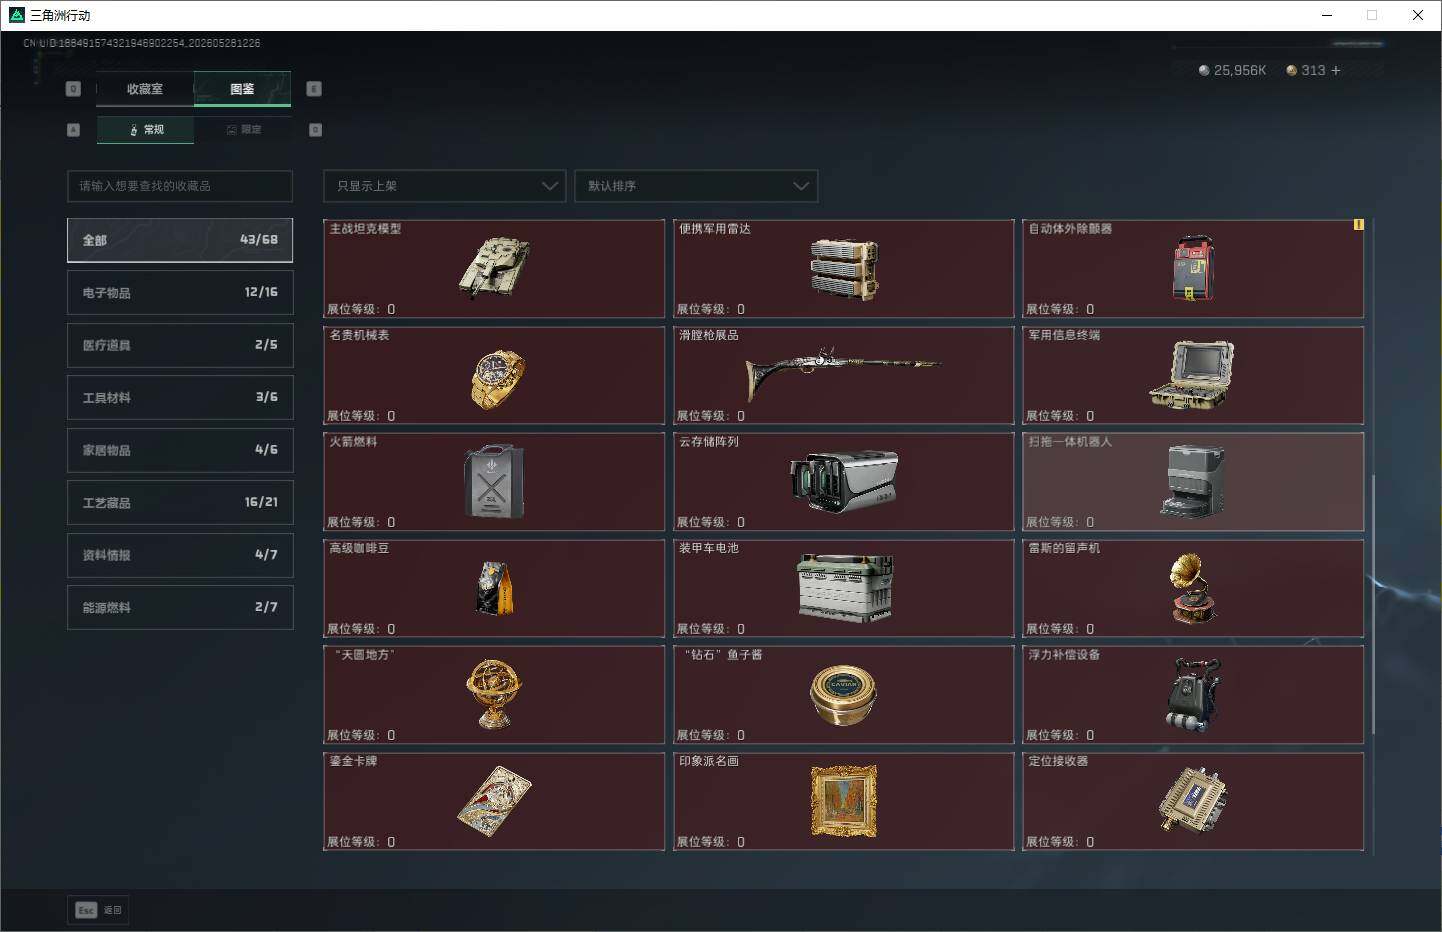The width and height of the screenshot is (1442, 932).
Task: Select the 军用信息终端 terminal icon
Action: (1191, 375)
